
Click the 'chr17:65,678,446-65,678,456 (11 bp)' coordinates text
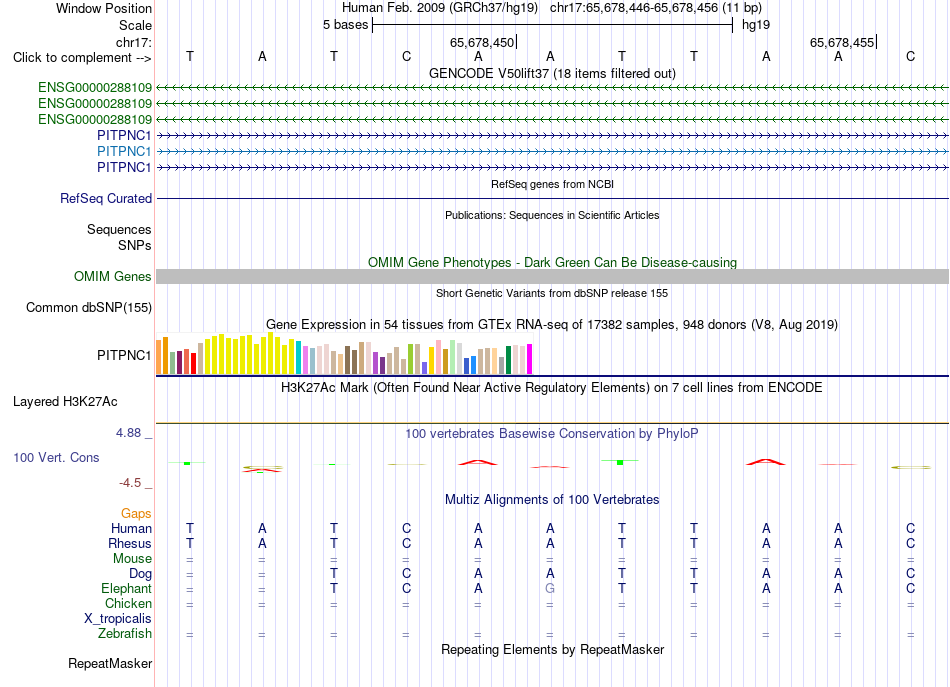coord(656,8)
